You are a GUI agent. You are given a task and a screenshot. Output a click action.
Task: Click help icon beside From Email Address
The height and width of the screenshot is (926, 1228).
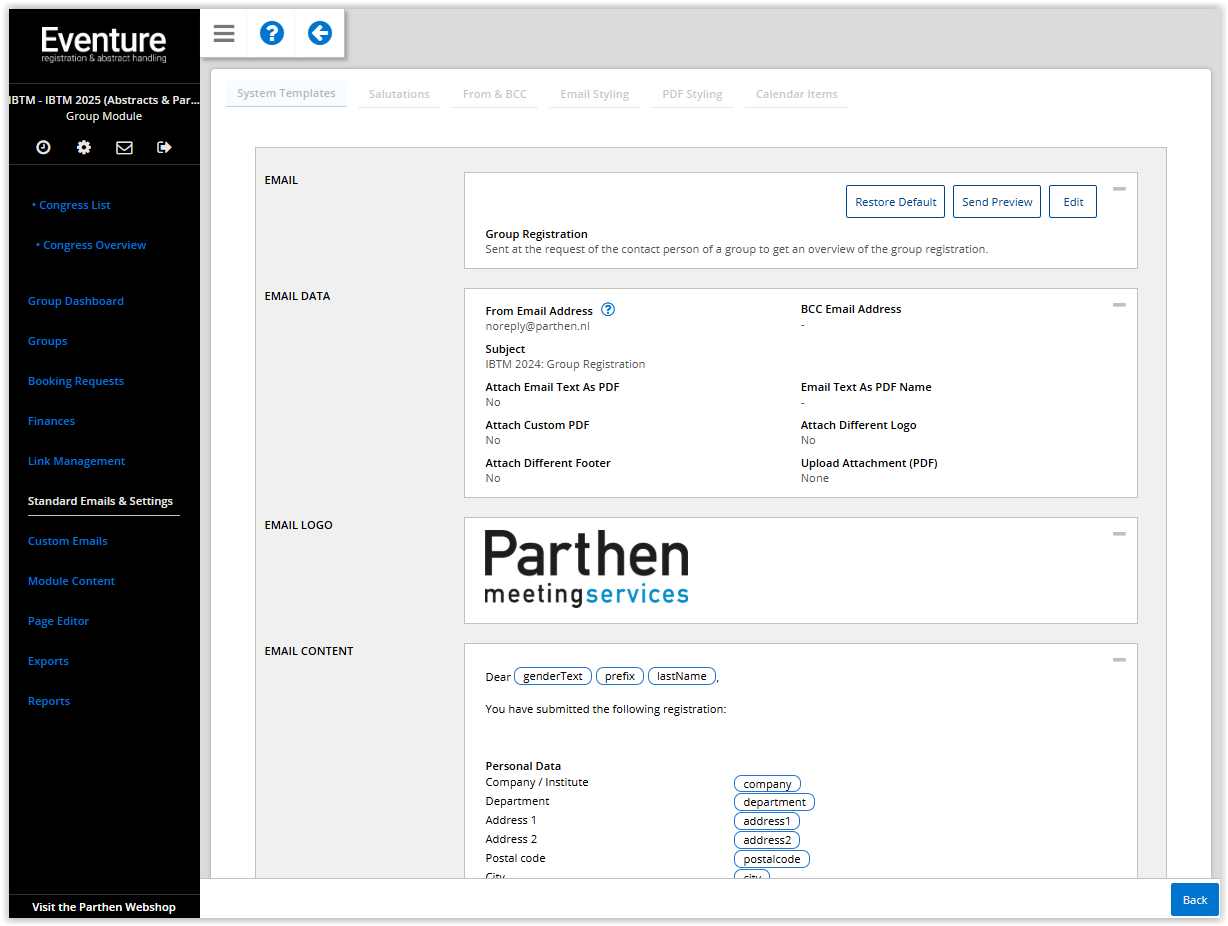[608, 310]
